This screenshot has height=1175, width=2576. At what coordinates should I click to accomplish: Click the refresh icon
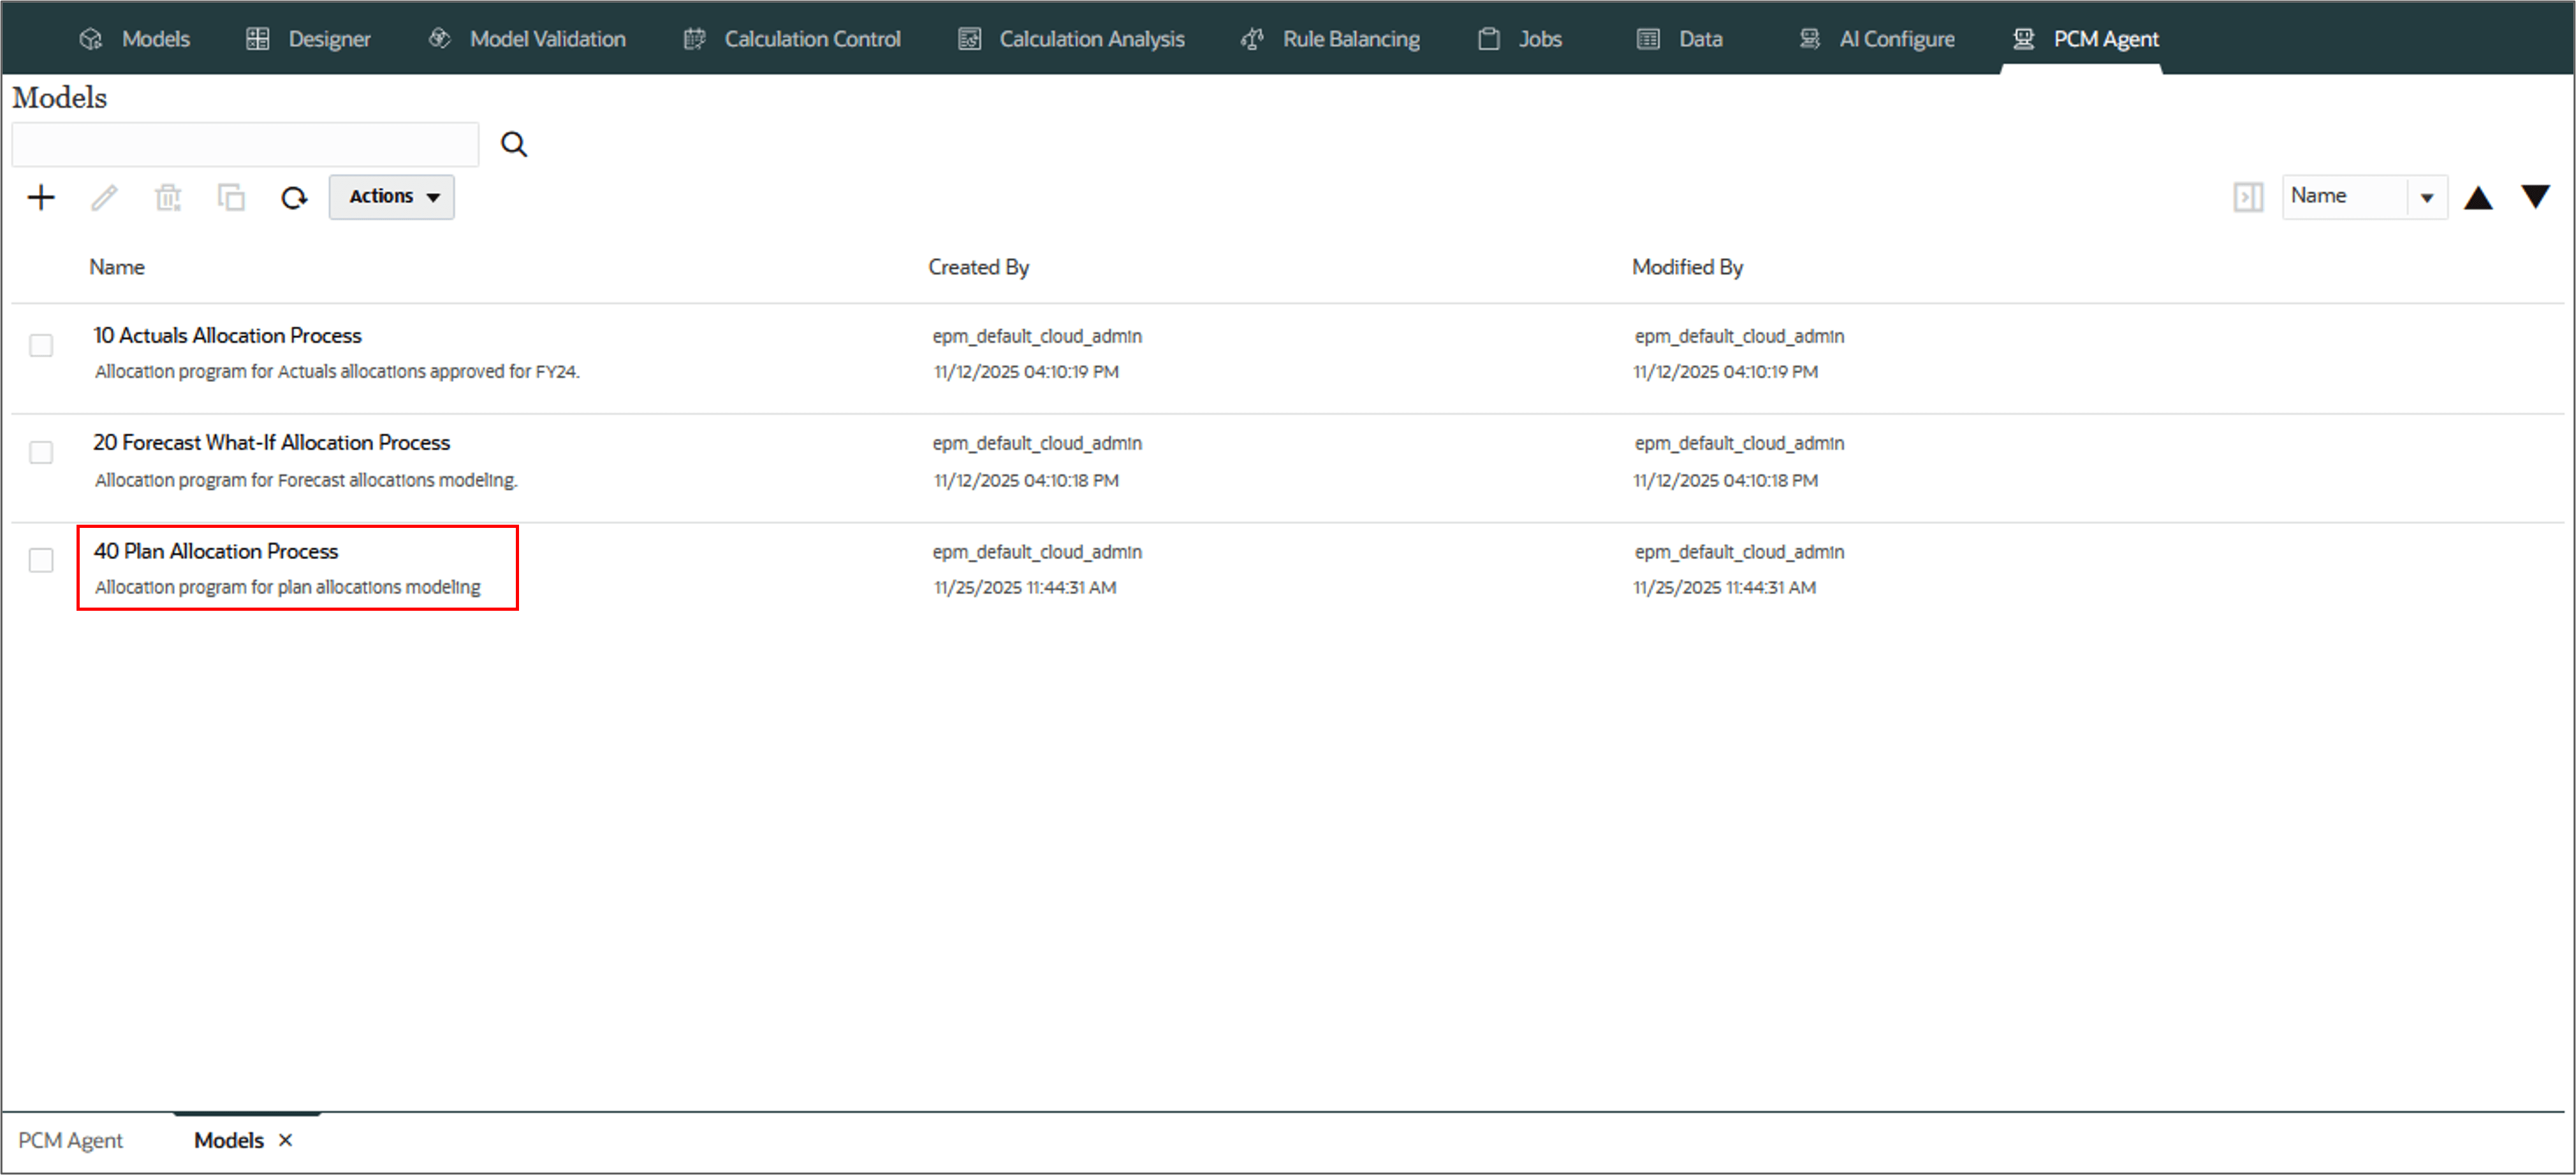[294, 197]
